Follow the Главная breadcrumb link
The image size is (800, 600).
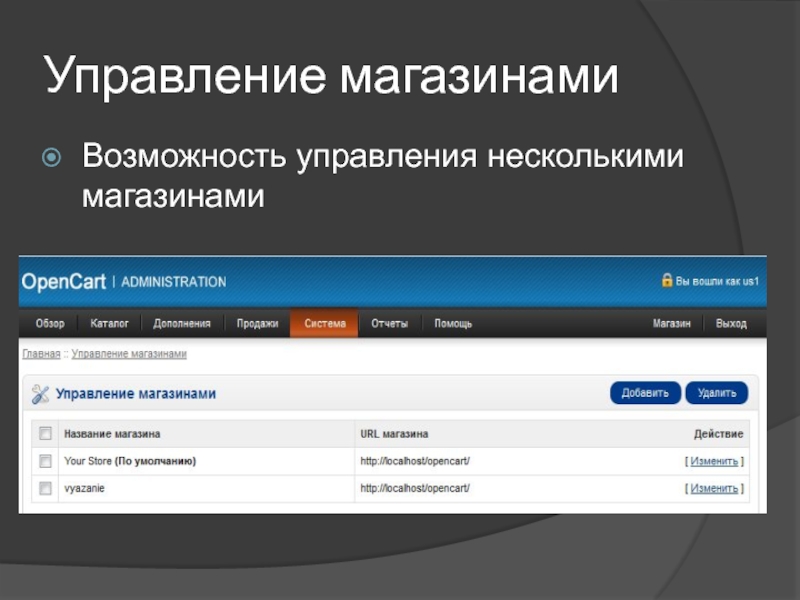click(41, 354)
